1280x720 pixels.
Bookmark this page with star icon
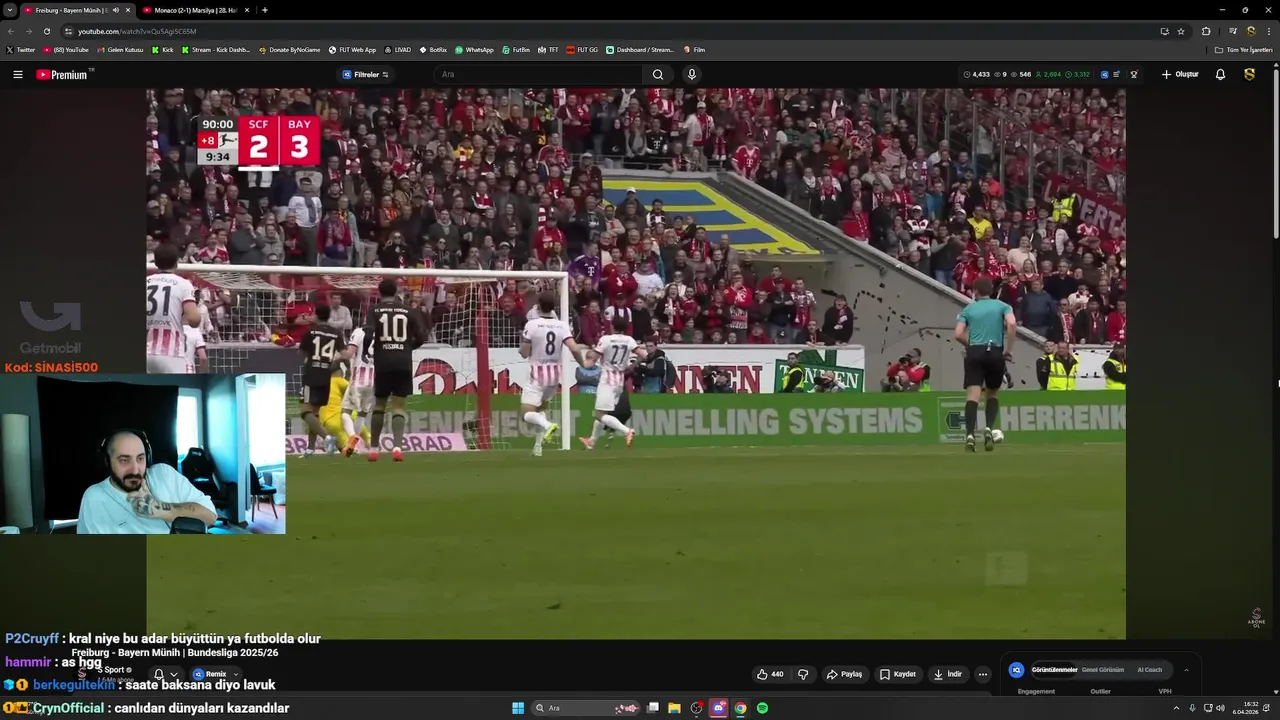[x=1181, y=31]
